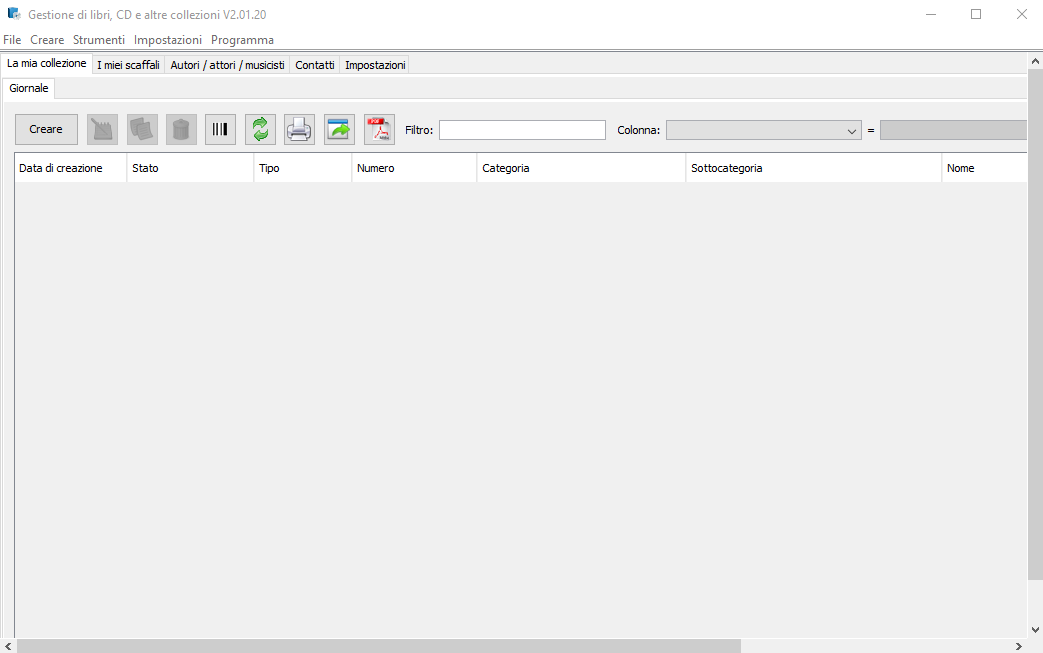The width and height of the screenshot is (1043, 653).
Task: Click the horizontal scrollbar thumb
Action: pyautogui.click(x=378, y=646)
